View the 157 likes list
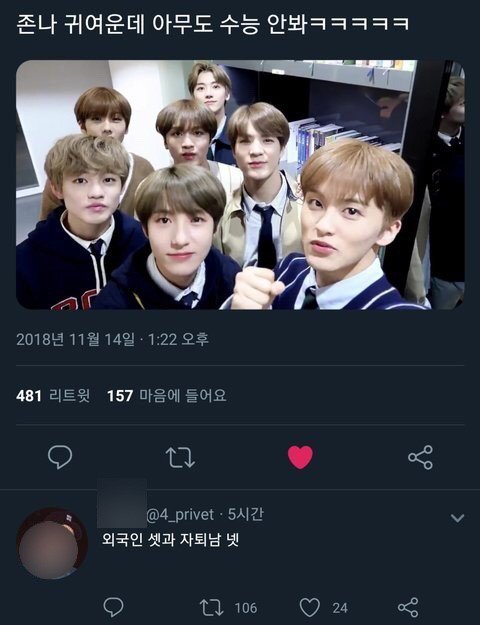Viewport: 480px width, 625px height. [x=167, y=396]
